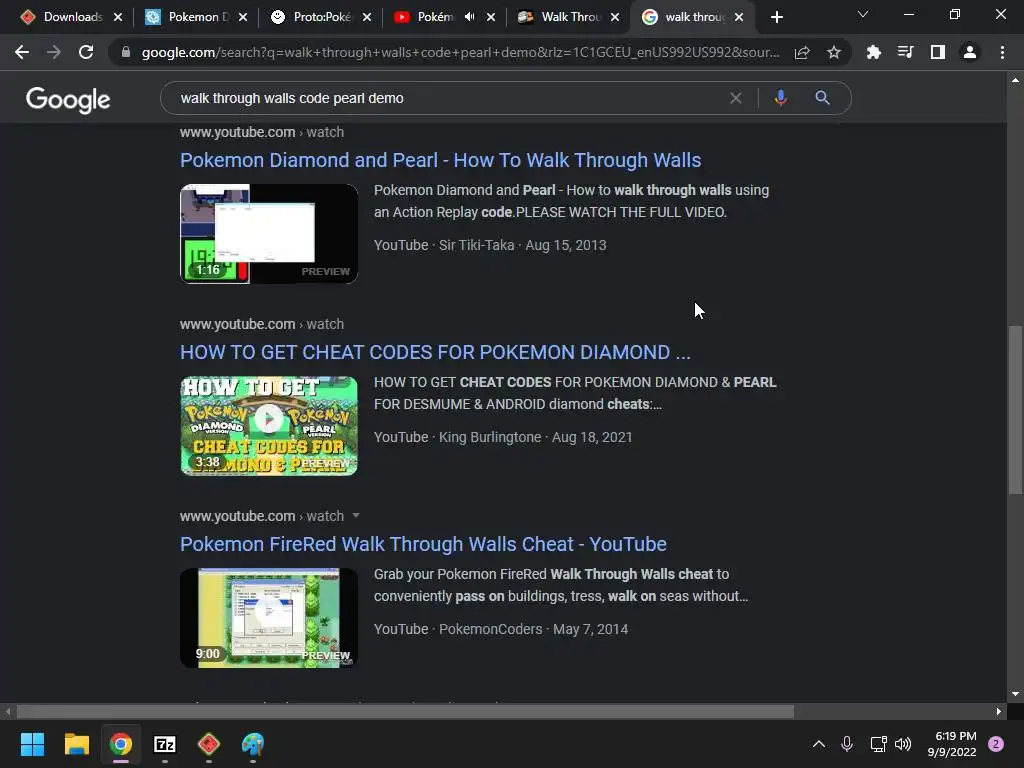
Task: Close the Downloads tab
Action: (118, 17)
